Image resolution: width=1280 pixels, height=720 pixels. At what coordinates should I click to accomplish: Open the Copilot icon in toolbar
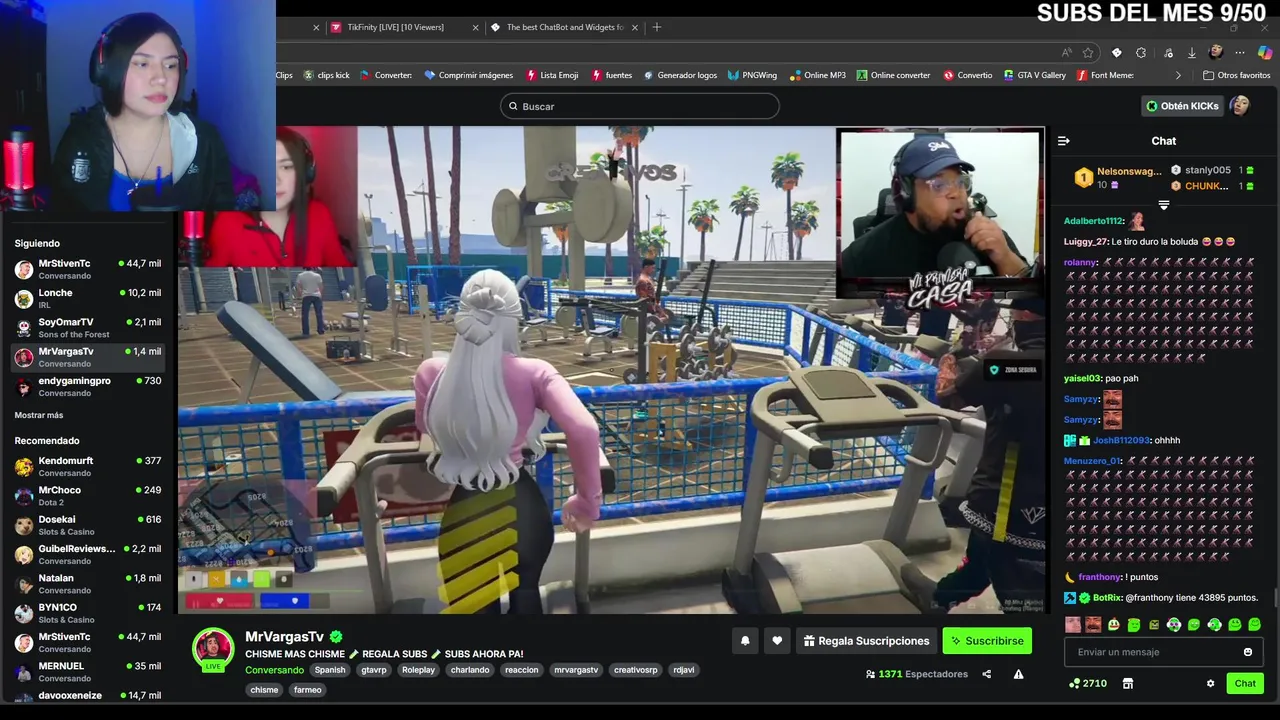click(1265, 53)
